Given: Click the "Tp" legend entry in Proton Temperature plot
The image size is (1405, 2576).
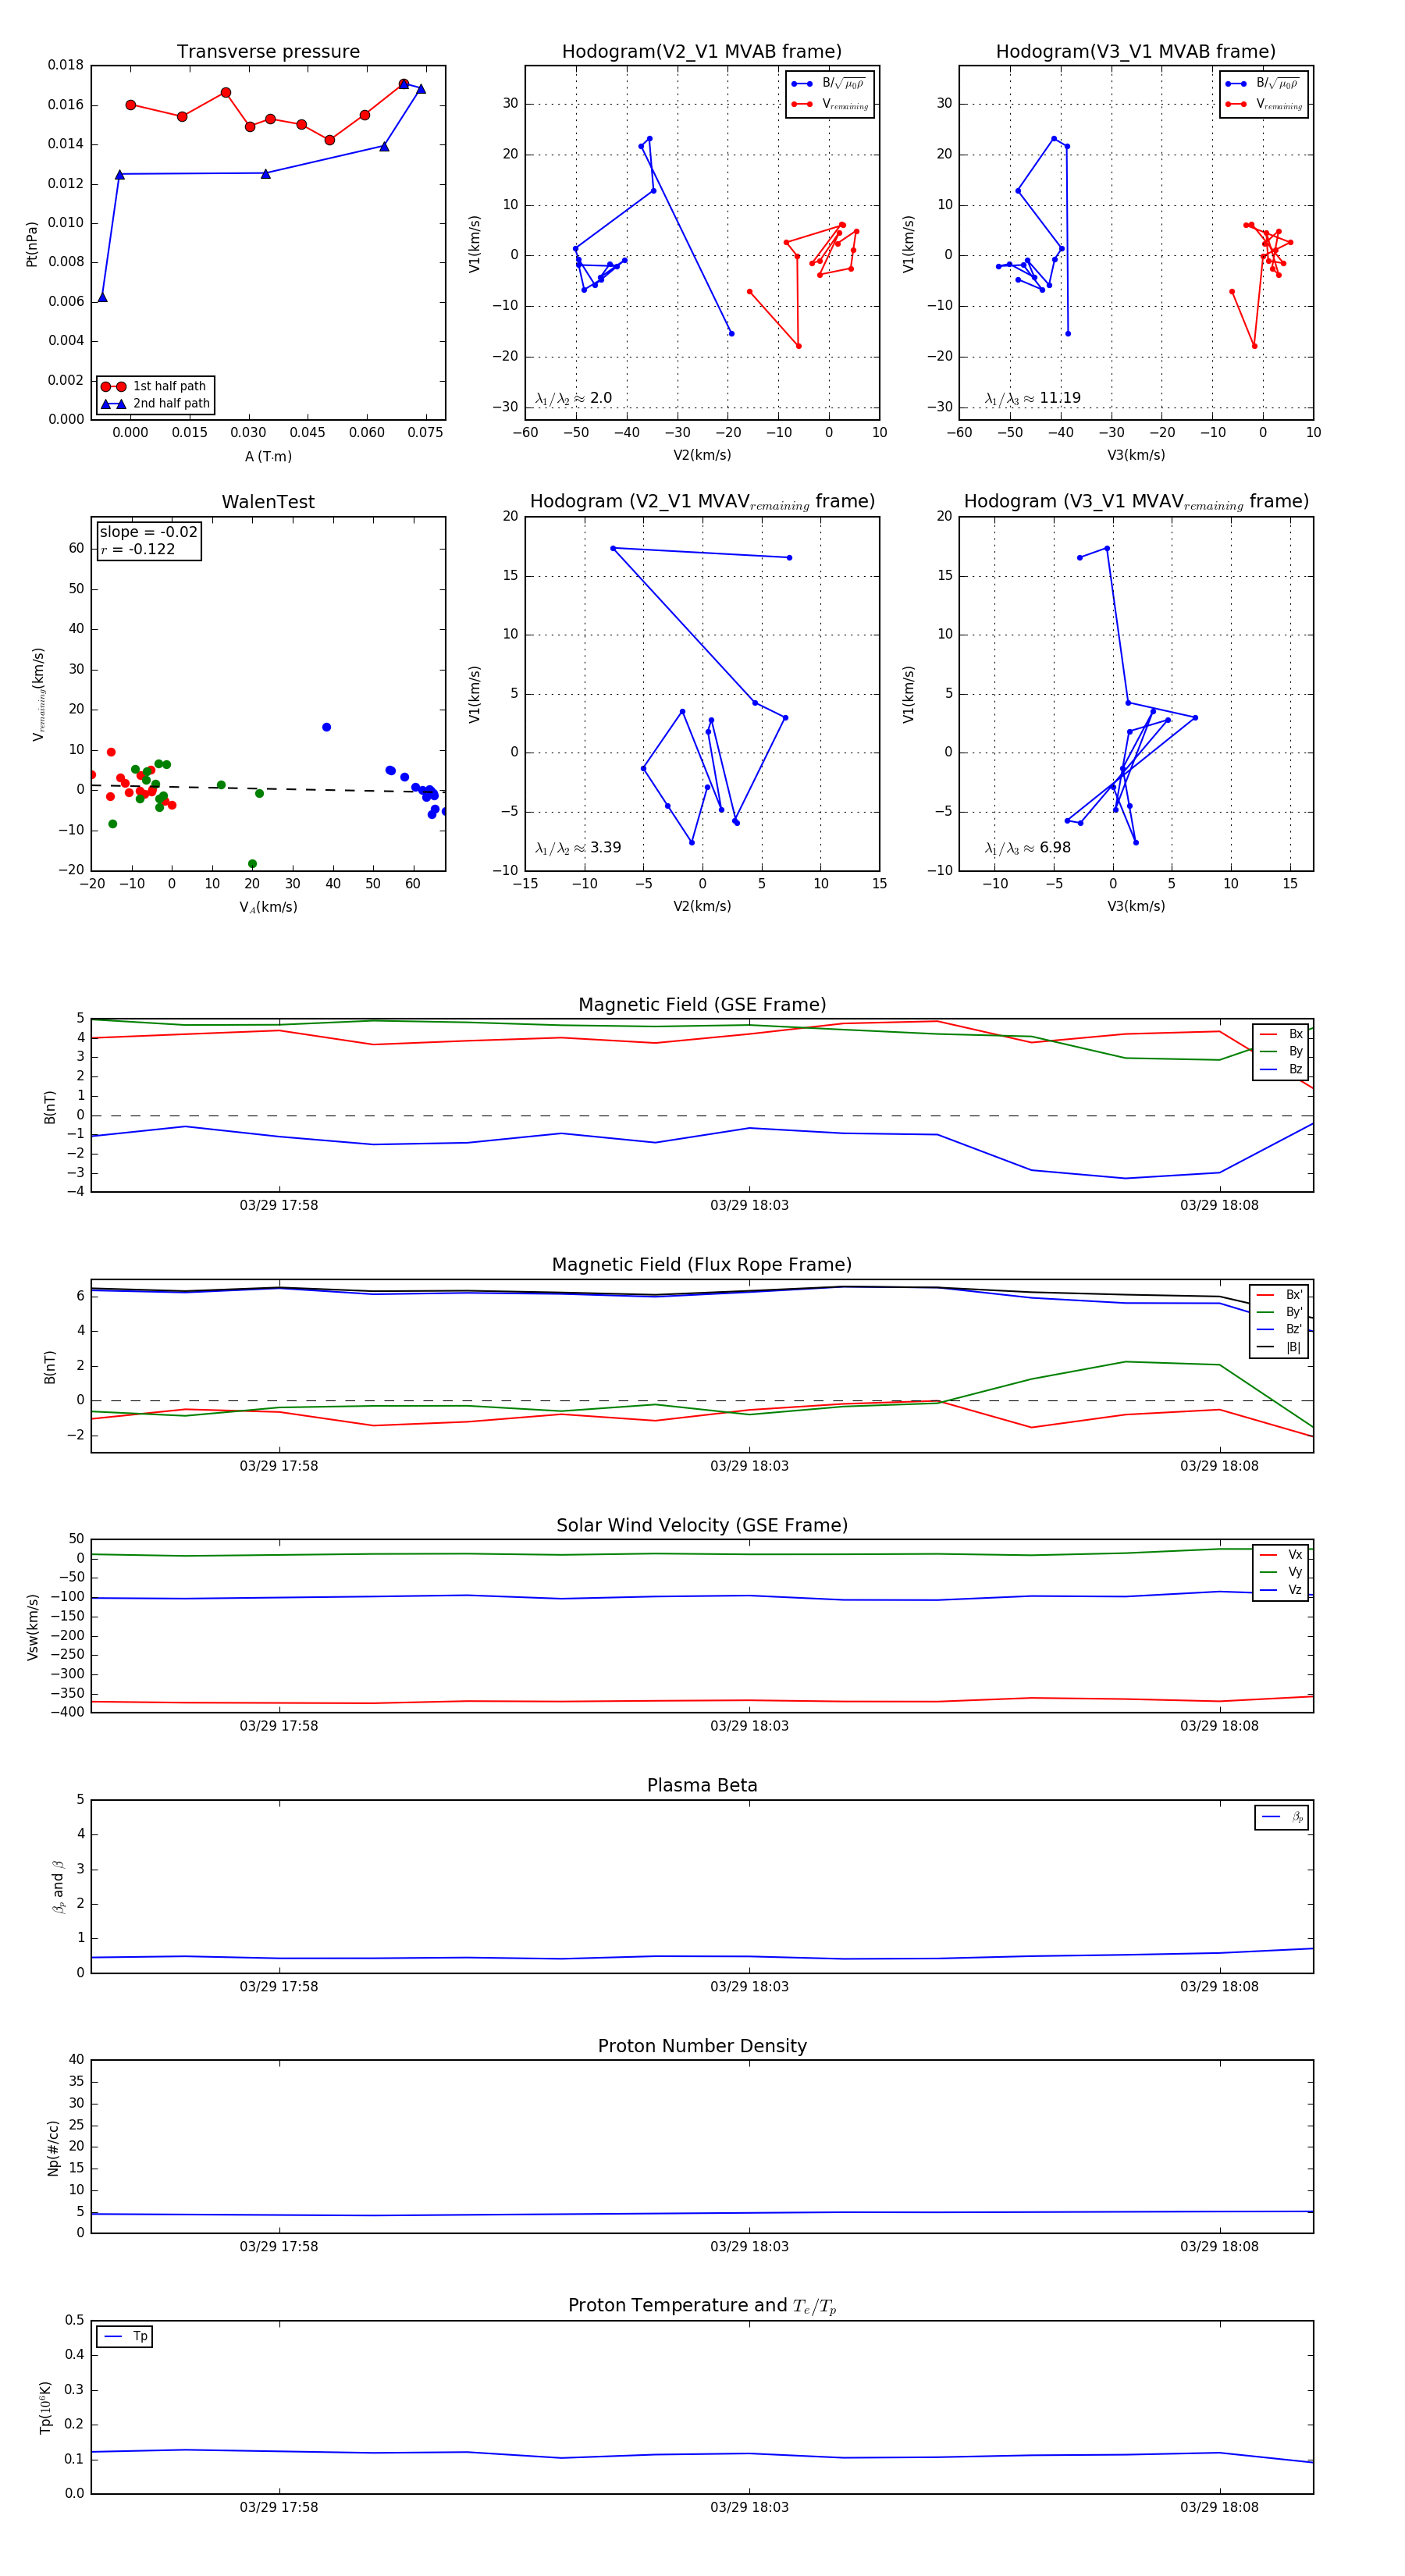Looking at the screenshot, I should point(125,2336).
